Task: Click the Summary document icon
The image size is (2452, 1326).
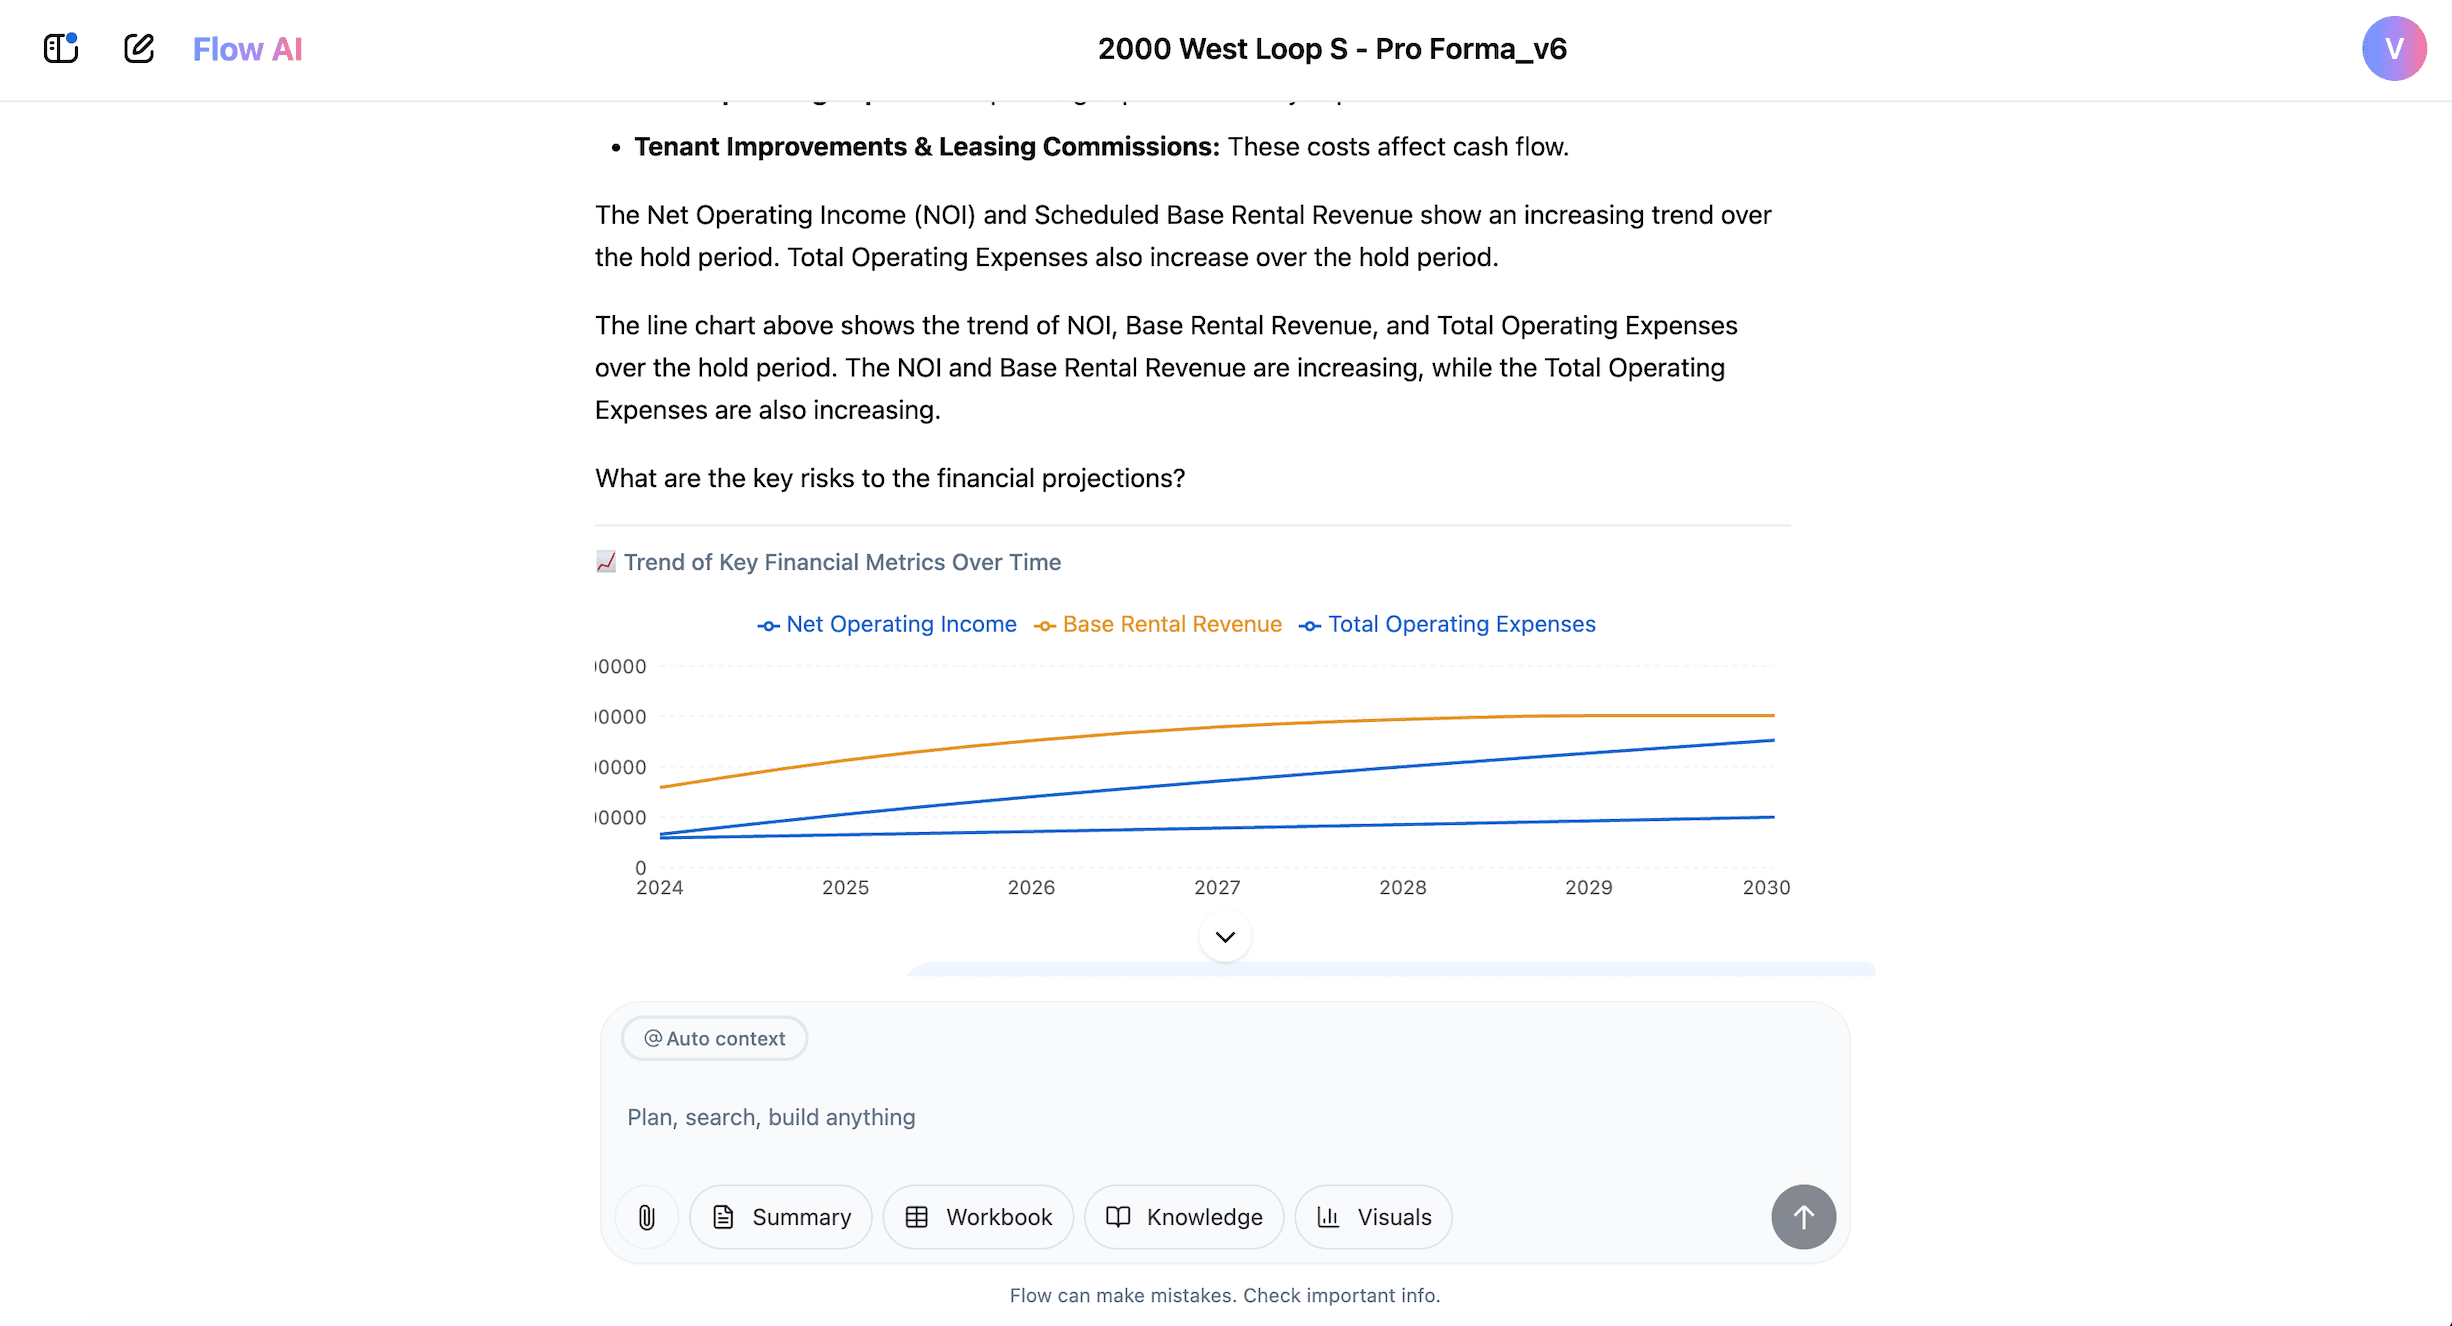Action: [723, 1217]
